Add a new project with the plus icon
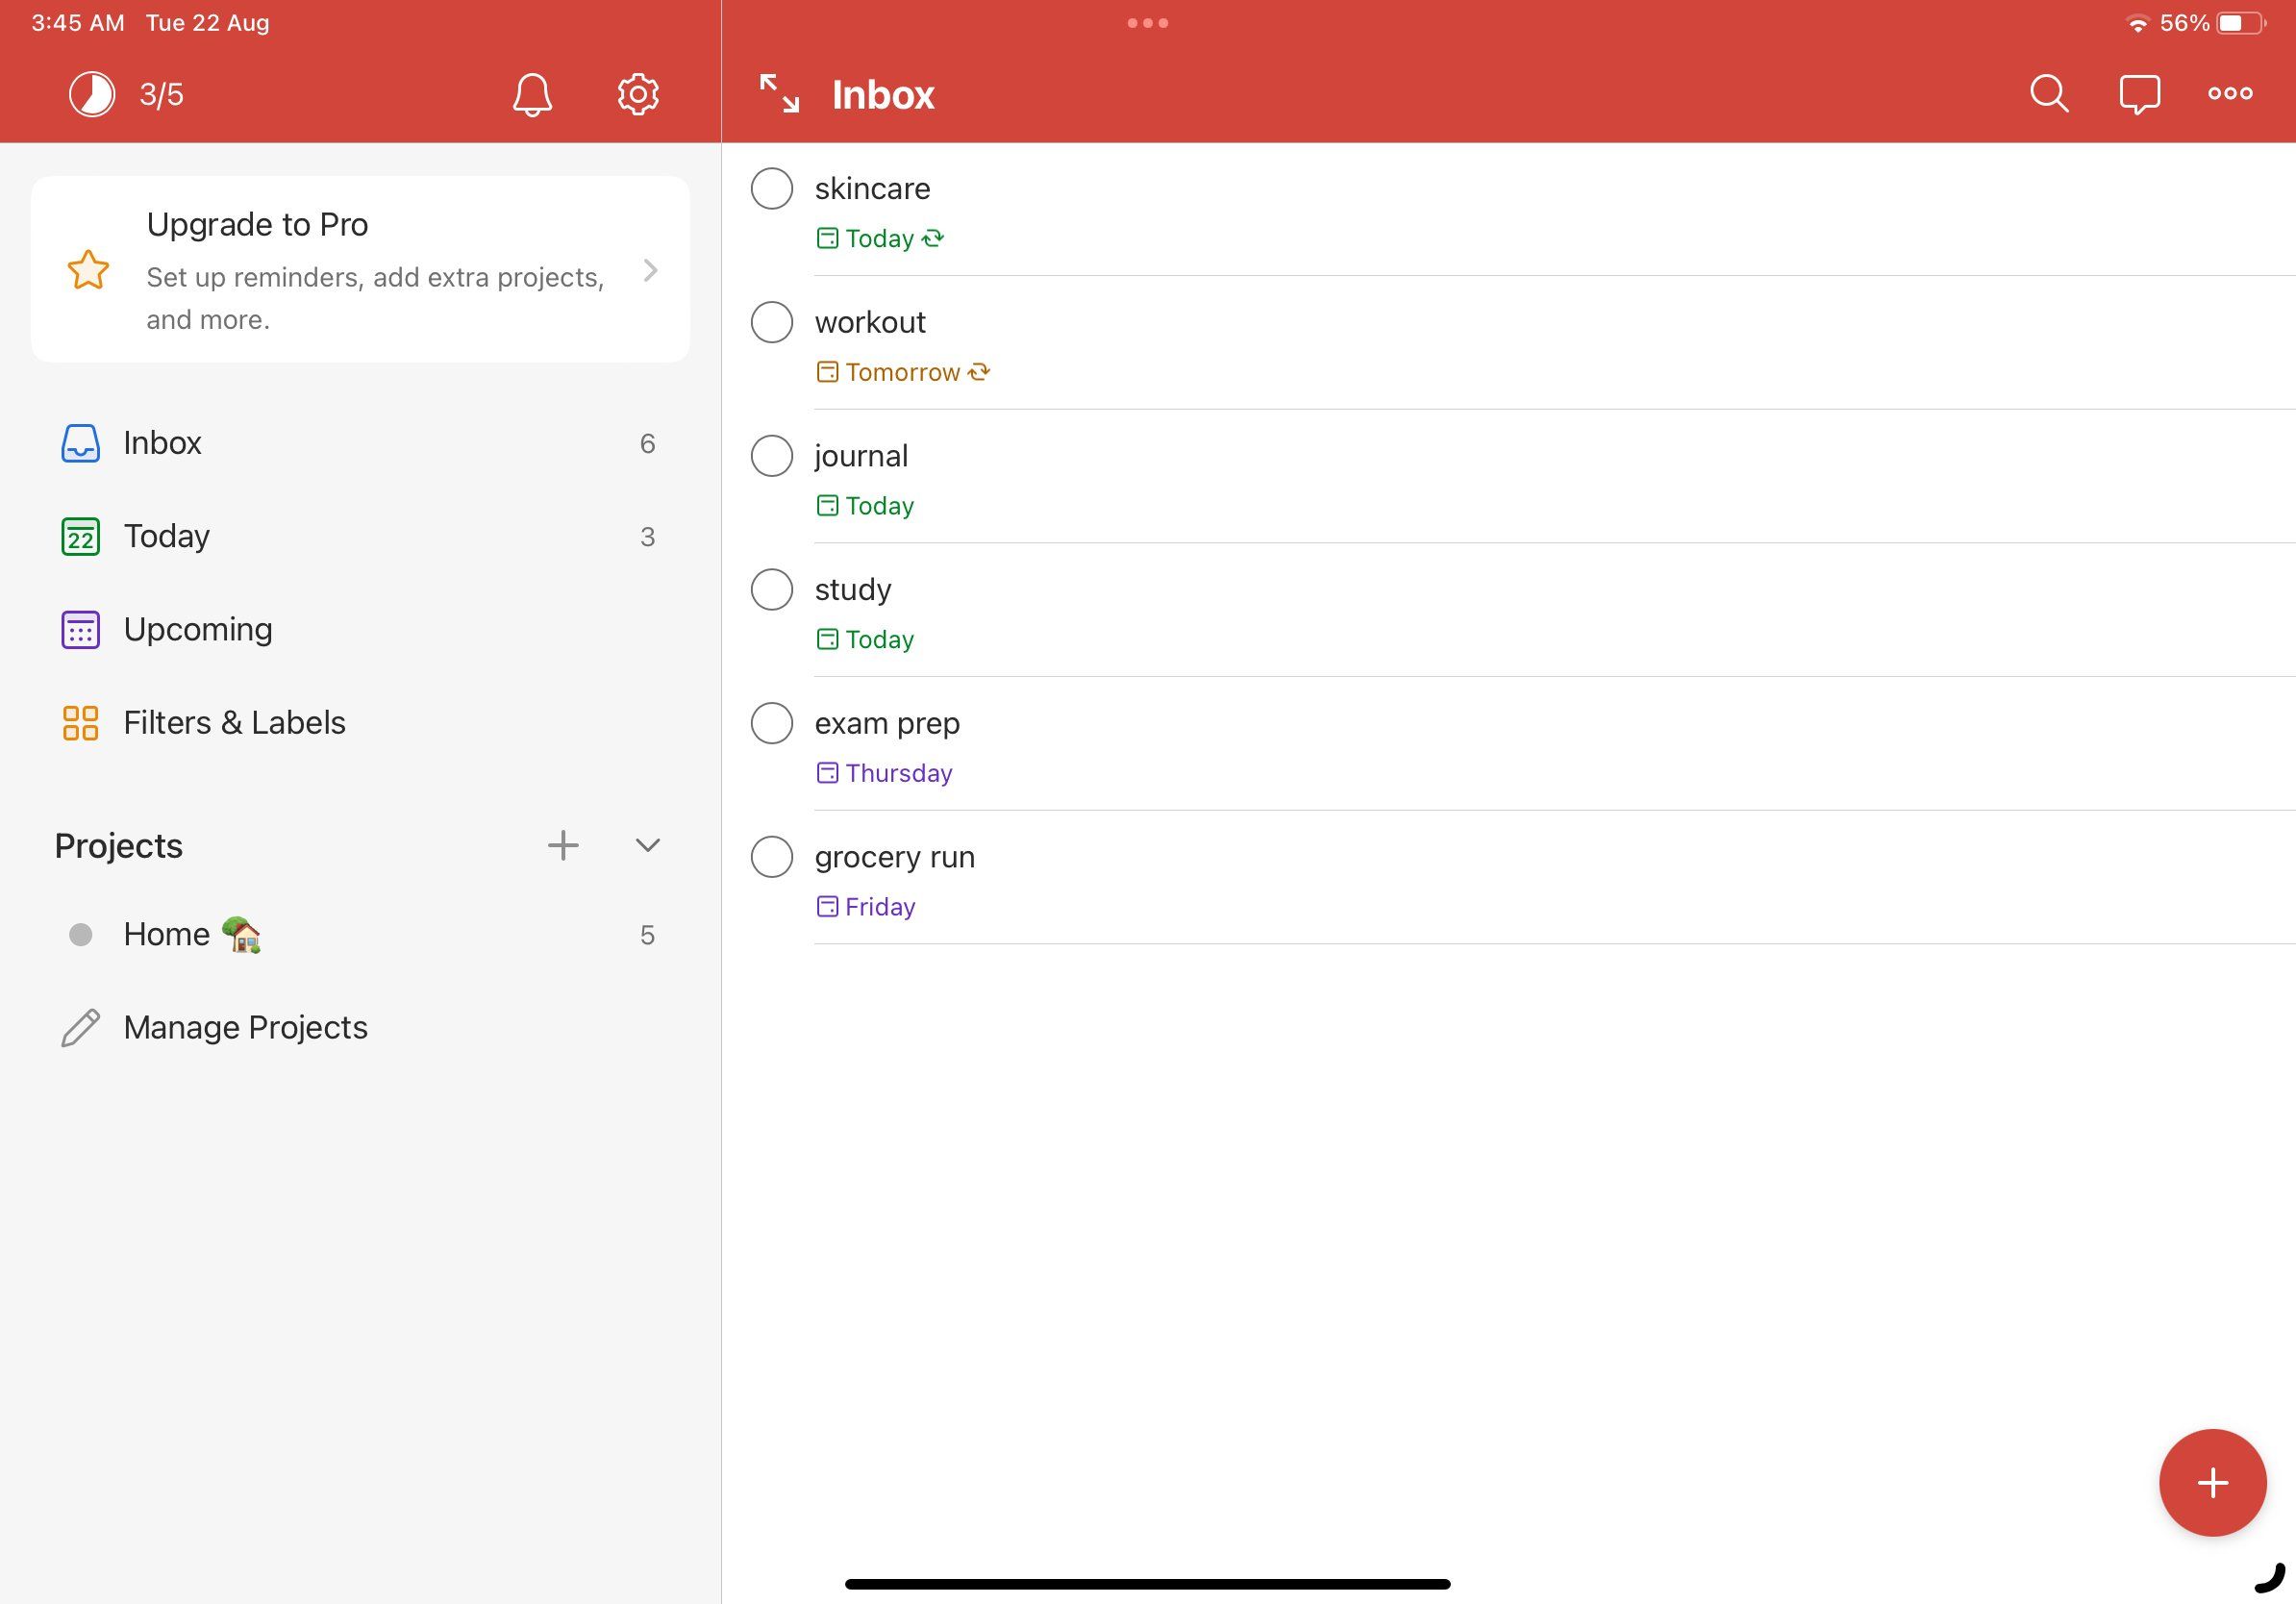 (564, 845)
